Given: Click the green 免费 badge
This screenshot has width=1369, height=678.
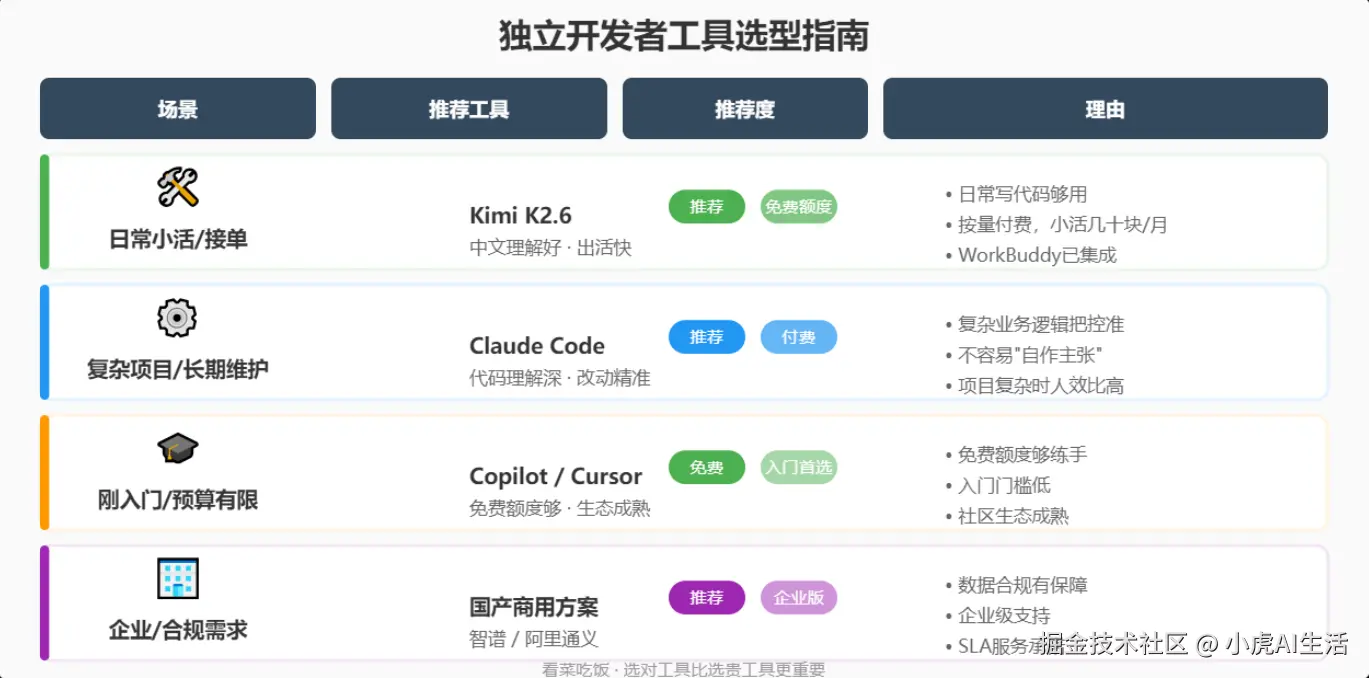Looking at the screenshot, I should click(707, 467).
